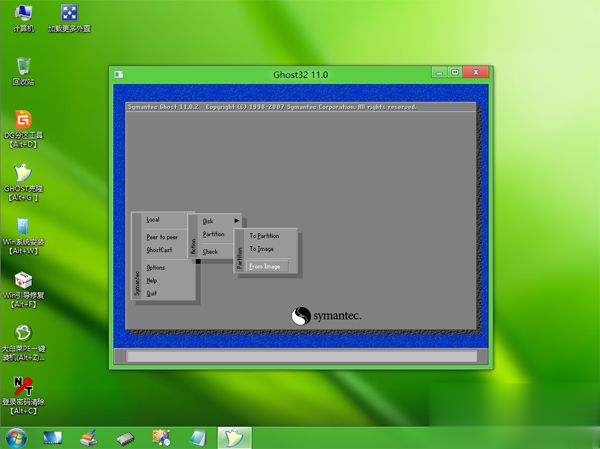Select From Image in Partition menu
The width and height of the screenshot is (600, 449).
[x=266, y=266]
